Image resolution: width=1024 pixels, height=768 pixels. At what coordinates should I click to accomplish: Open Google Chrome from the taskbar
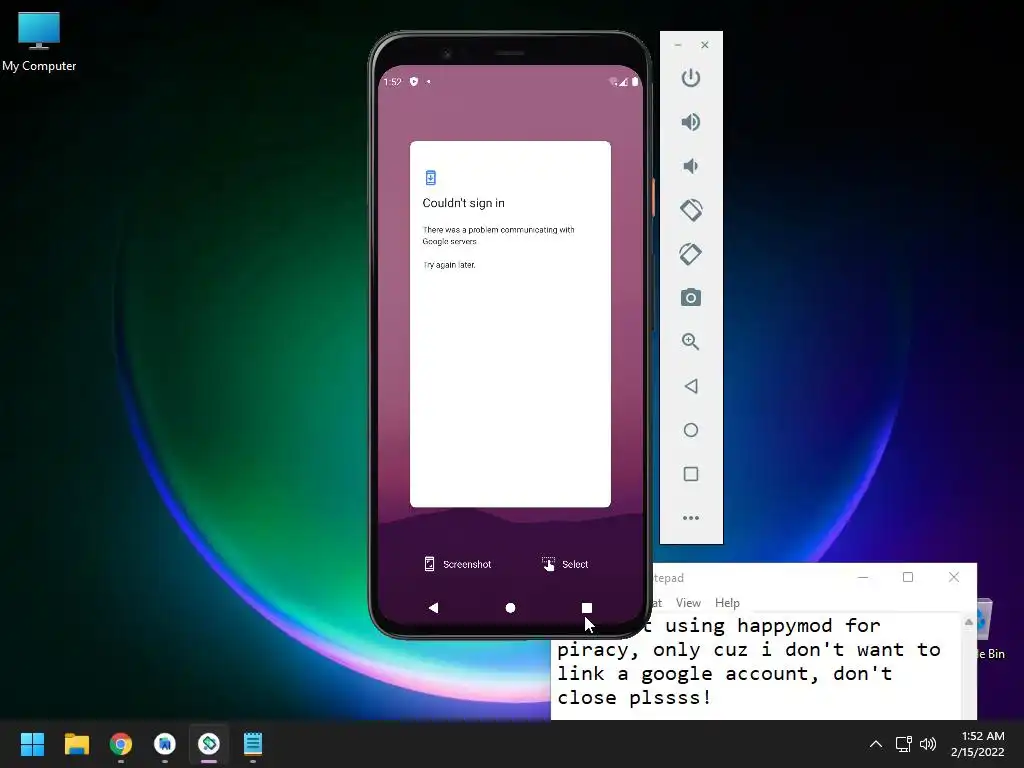coord(120,744)
